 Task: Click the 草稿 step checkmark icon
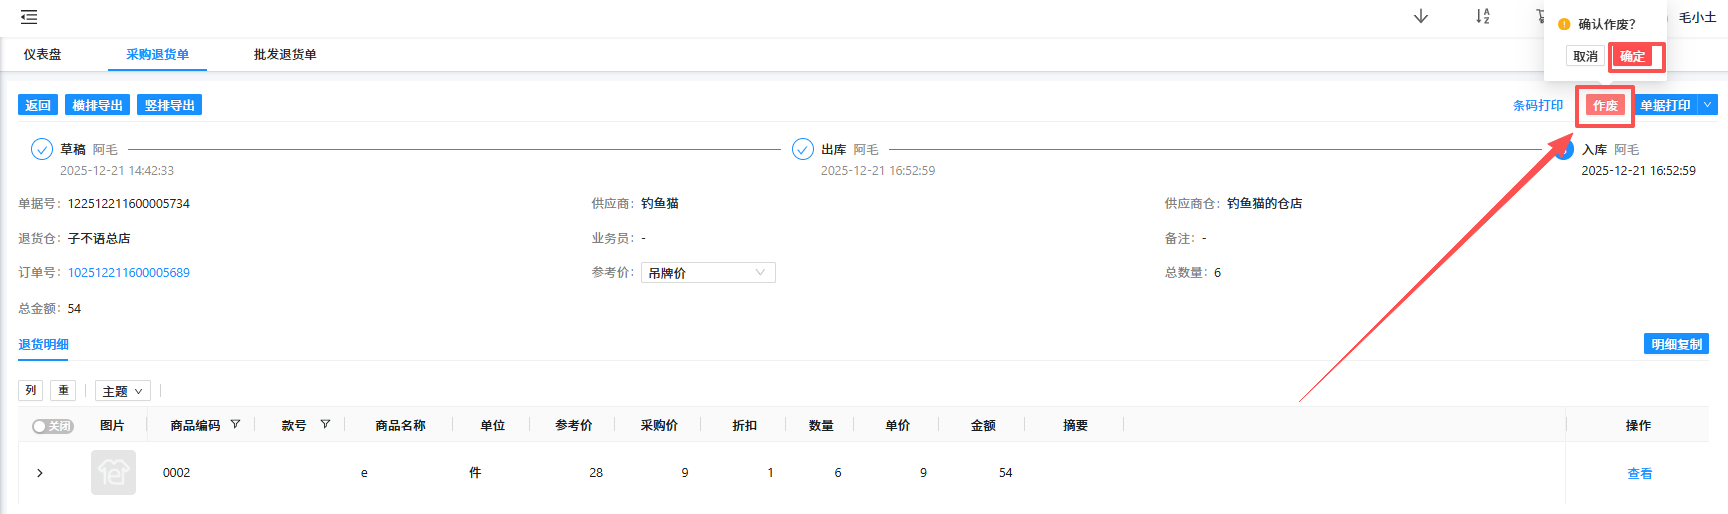coord(42,149)
